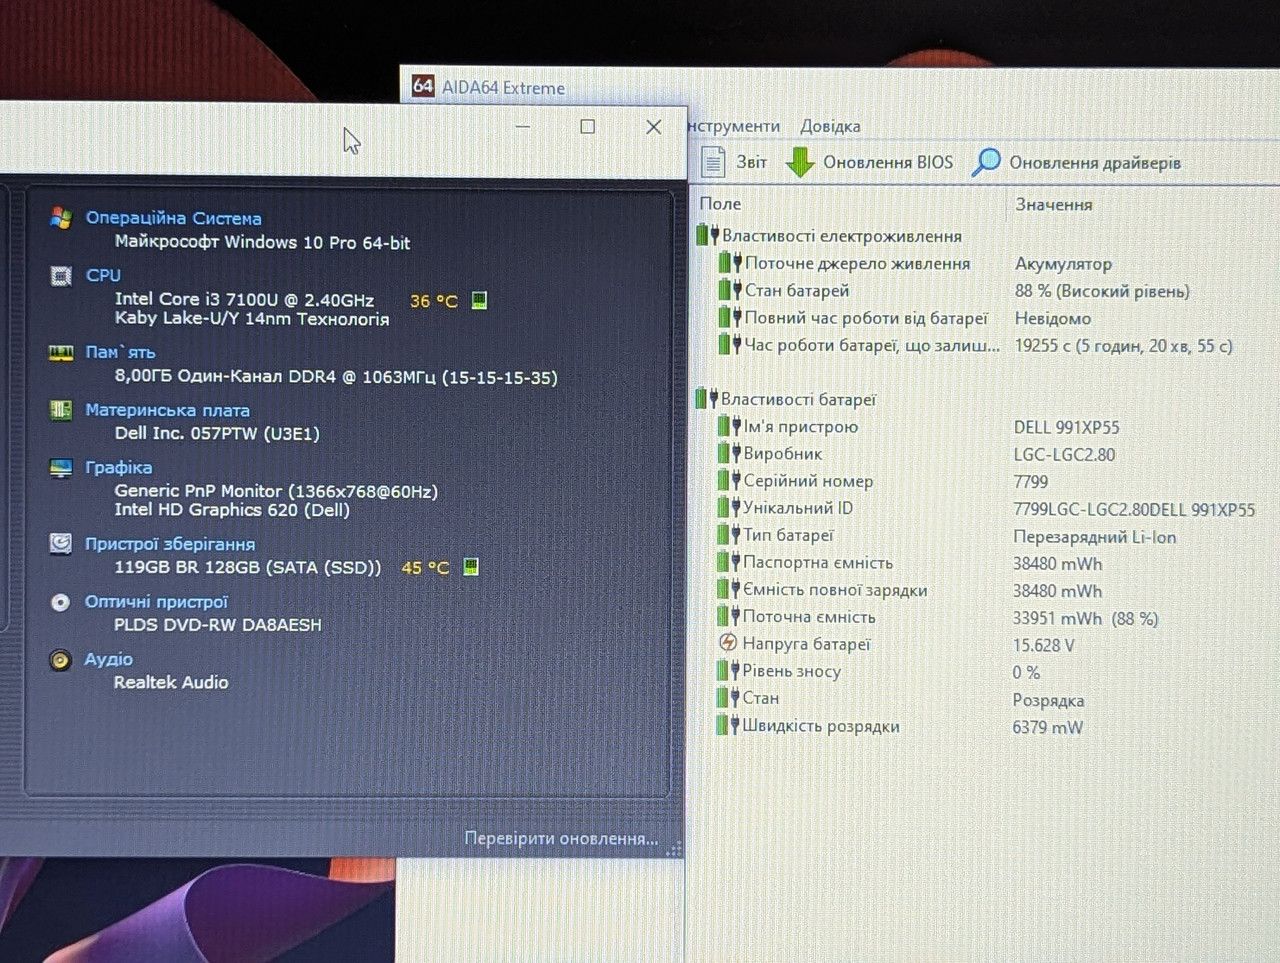1280x963 pixels.
Task: Click the value 15.628 V
Action: pos(1043,645)
